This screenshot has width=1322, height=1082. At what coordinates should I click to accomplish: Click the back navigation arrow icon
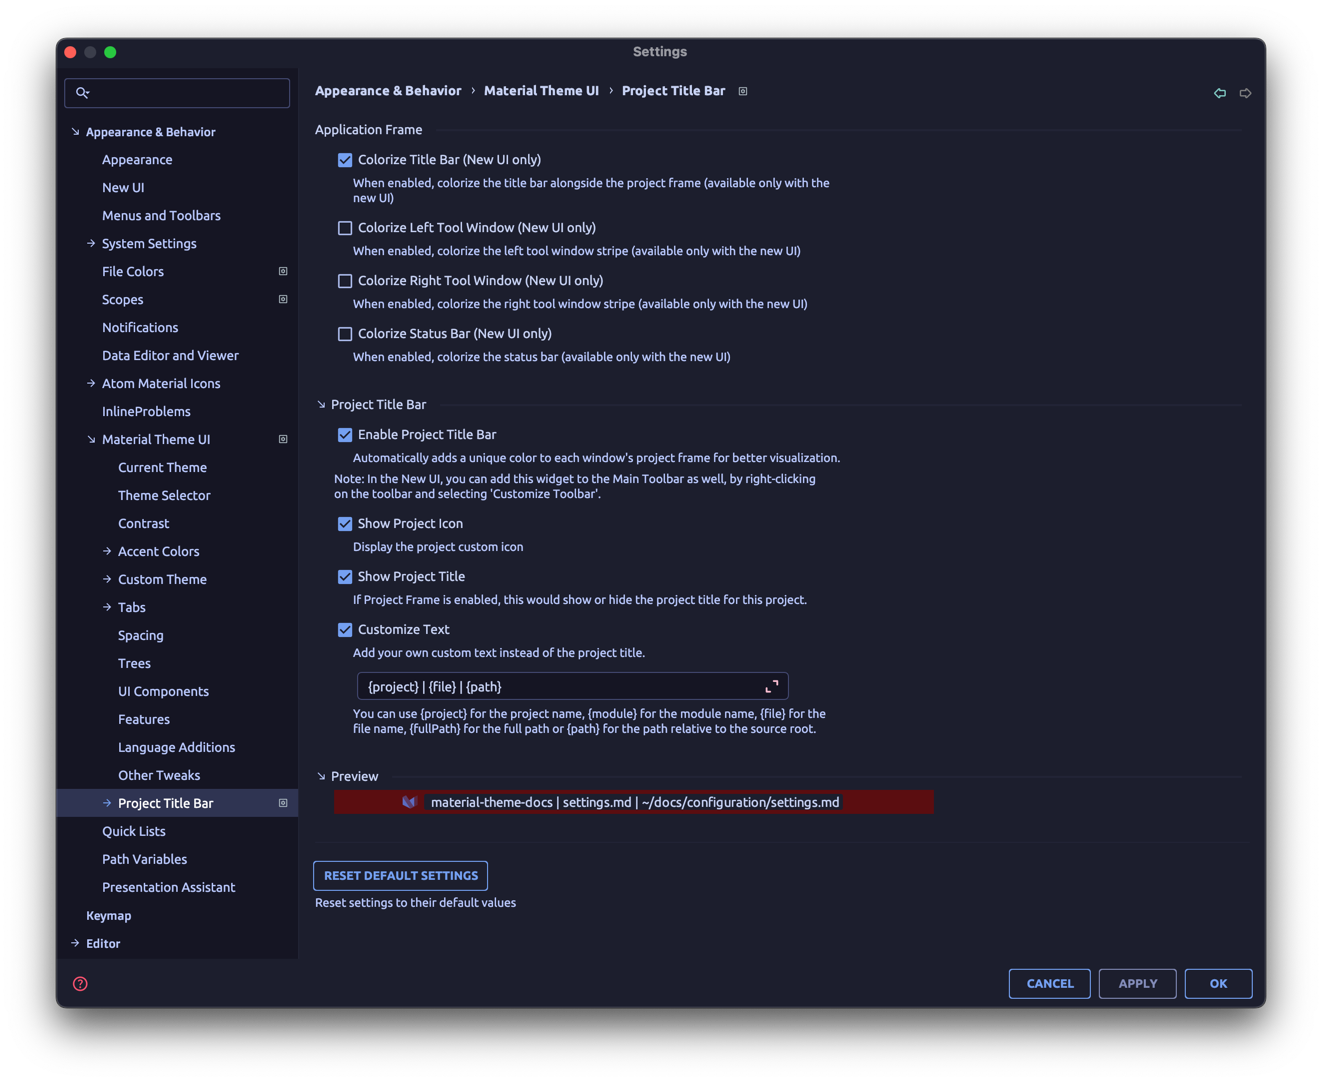pyautogui.click(x=1220, y=92)
